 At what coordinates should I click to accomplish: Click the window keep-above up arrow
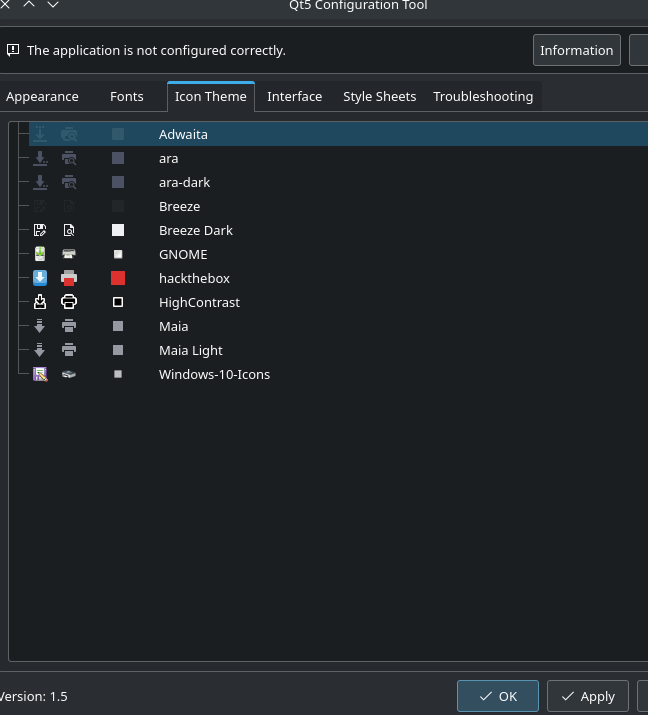point(29,4)
